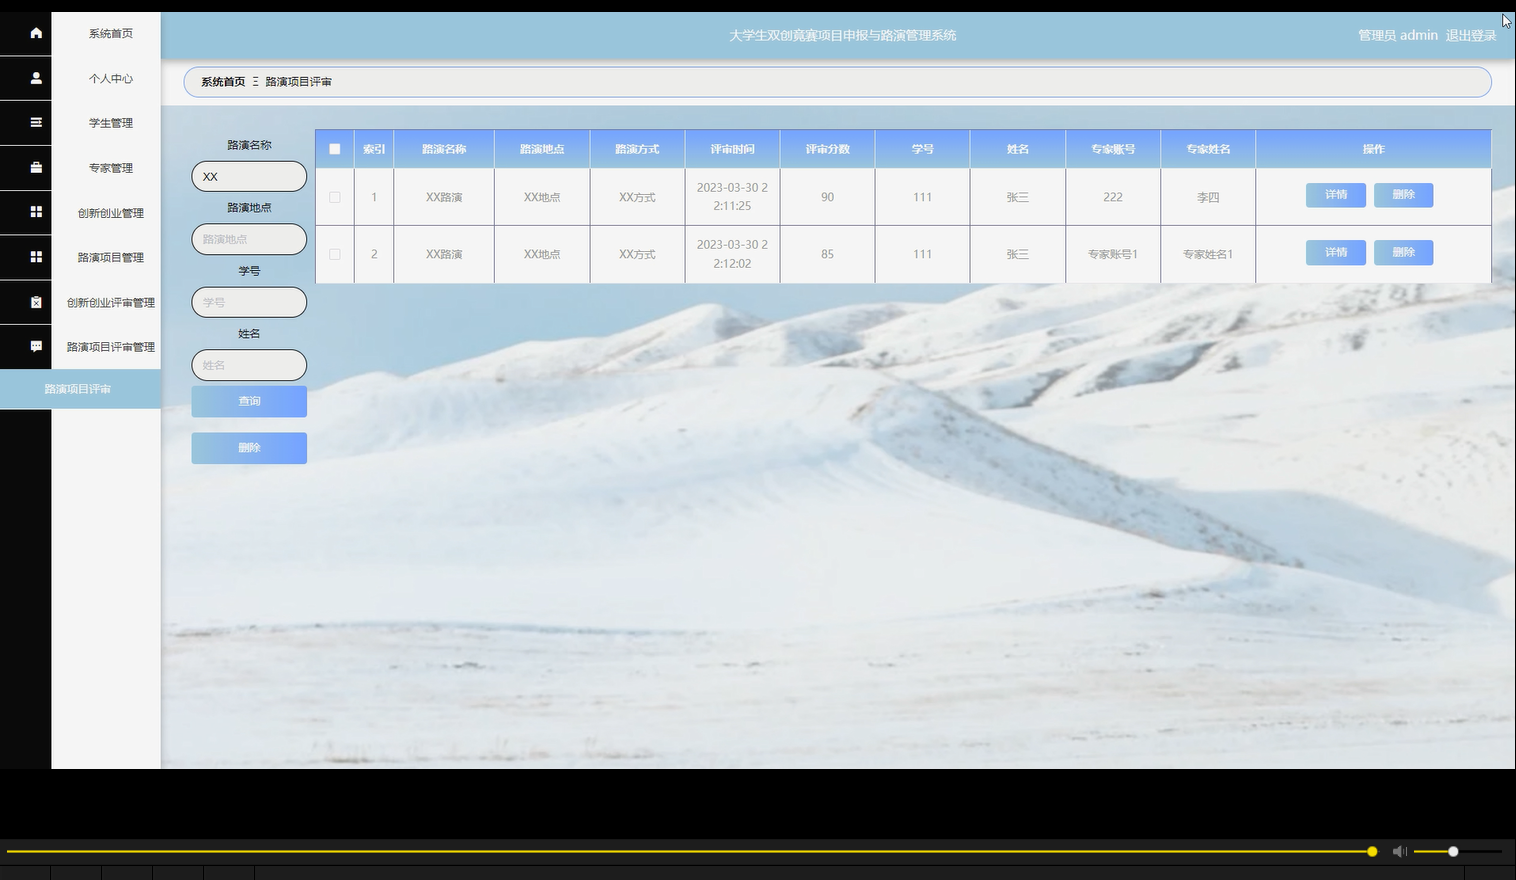Screen dimensions: 1516x880
Task: Click the user profile icon in the sidebar
Action: pyautogui.click(x=36, y=78)
